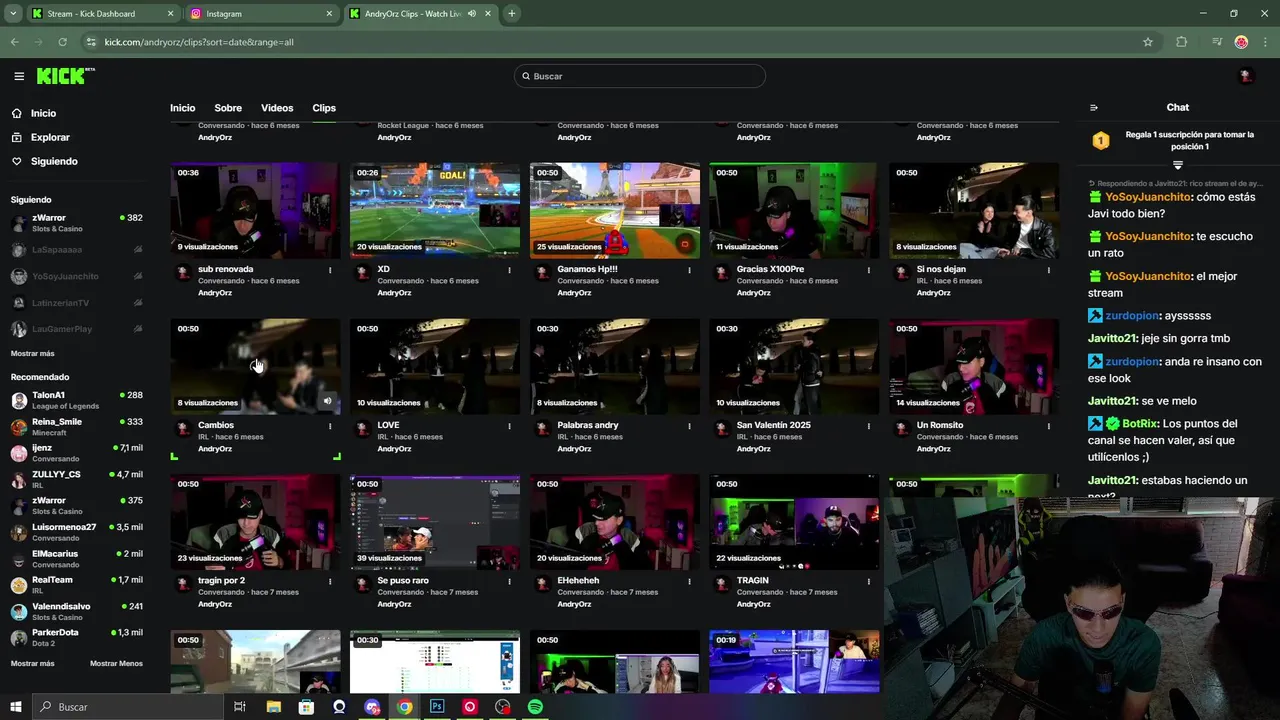
Task: Play the 'XD' Rocket League clip thumbnail
Action: pyautogui.click(x=434, y=210)
